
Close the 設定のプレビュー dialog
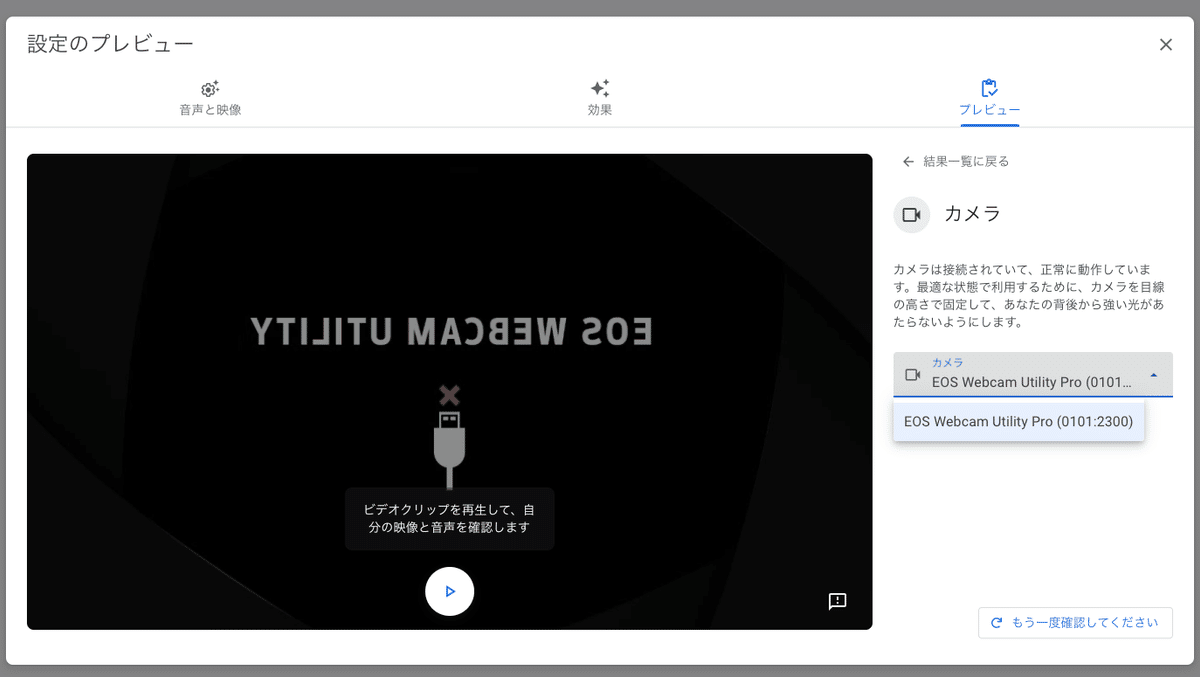point(1165,44)
